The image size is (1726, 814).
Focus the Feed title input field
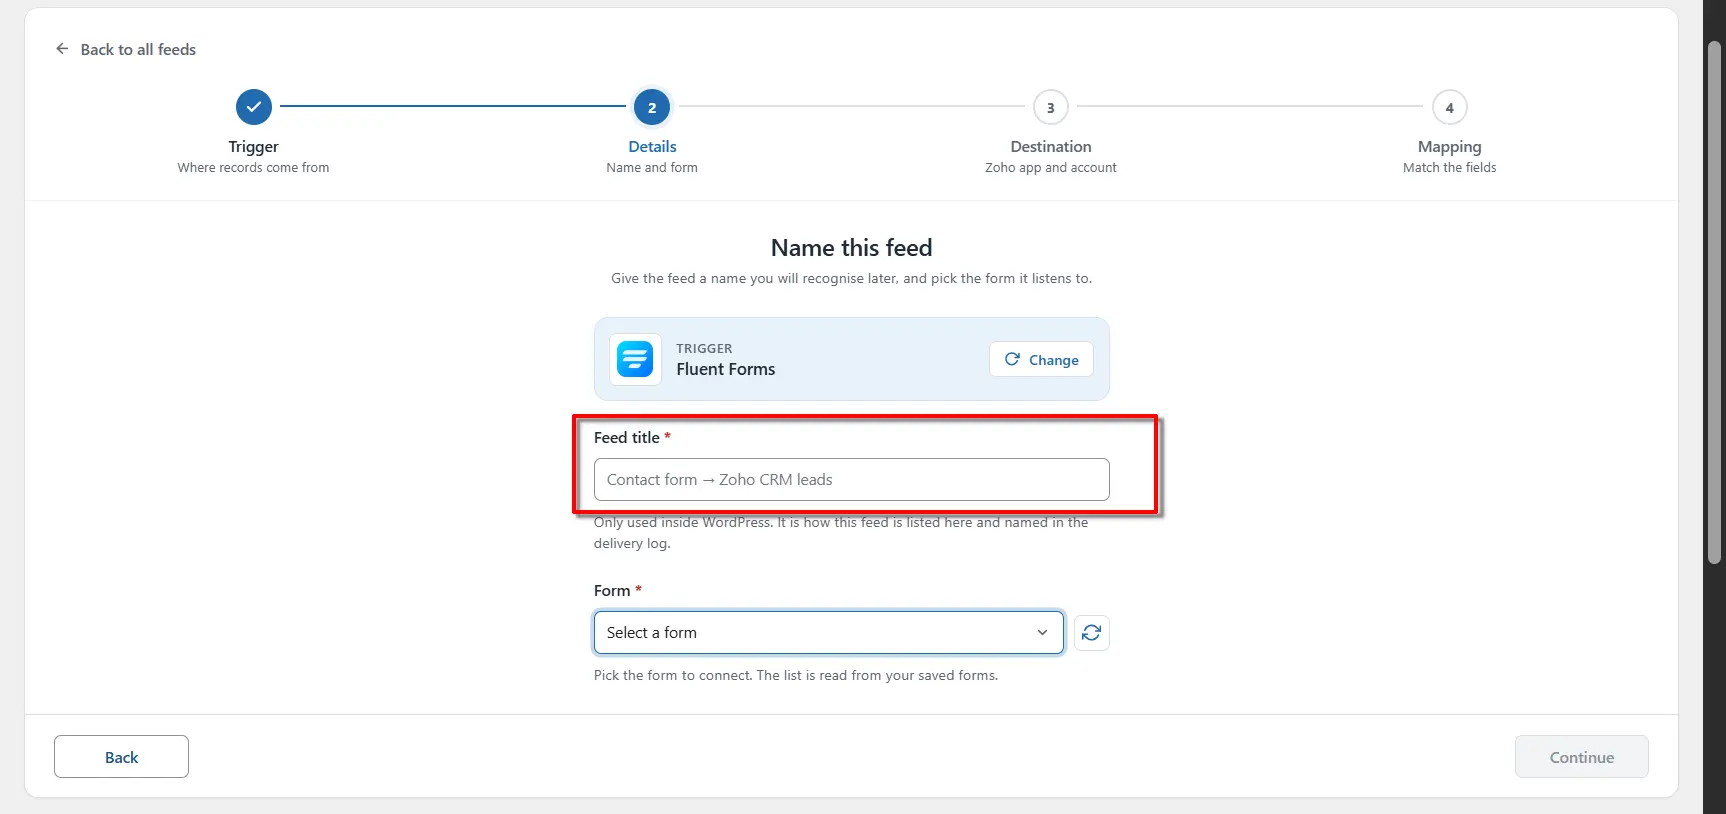pos(851,479)
